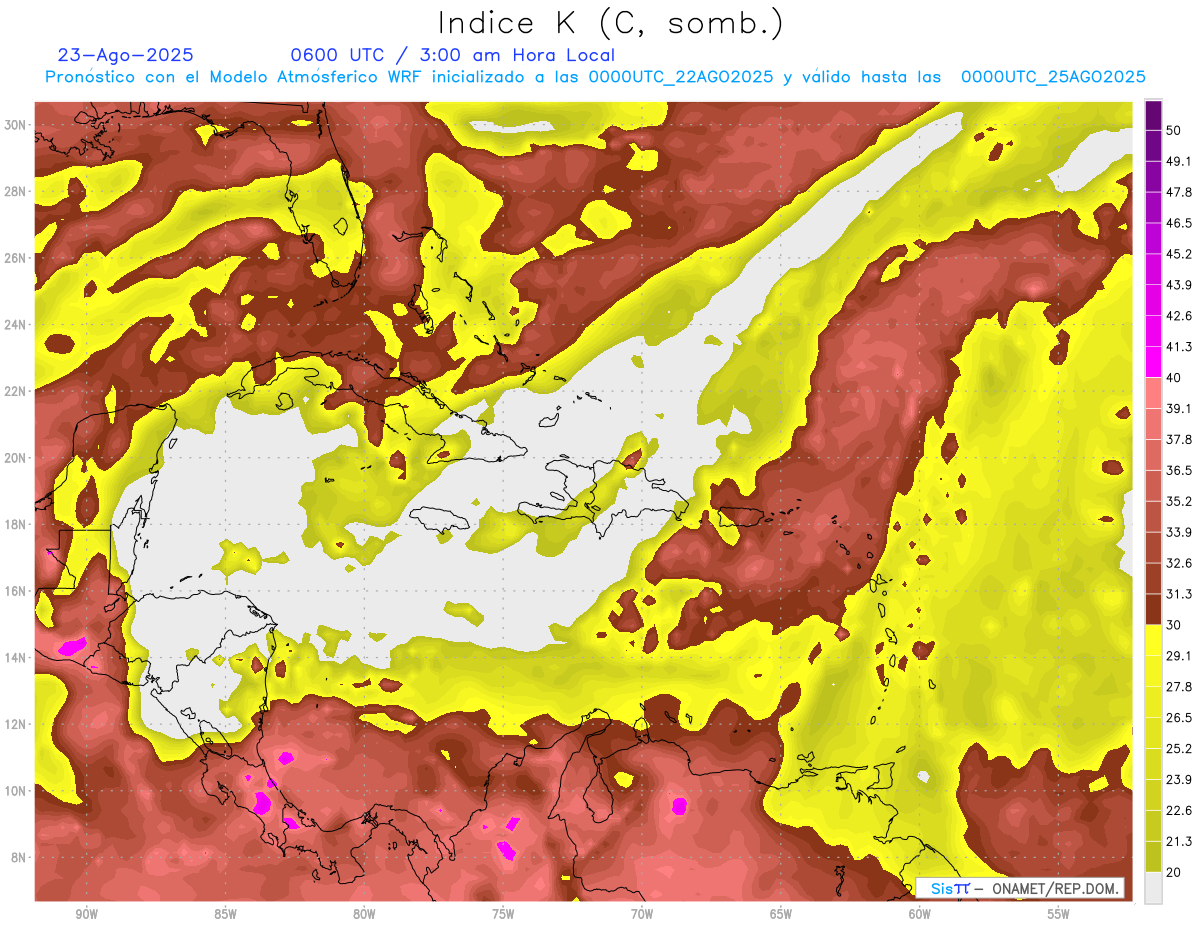The image size is (1200, 927).
Task: Click the legend value 20
Action: tap(1175, 872)
